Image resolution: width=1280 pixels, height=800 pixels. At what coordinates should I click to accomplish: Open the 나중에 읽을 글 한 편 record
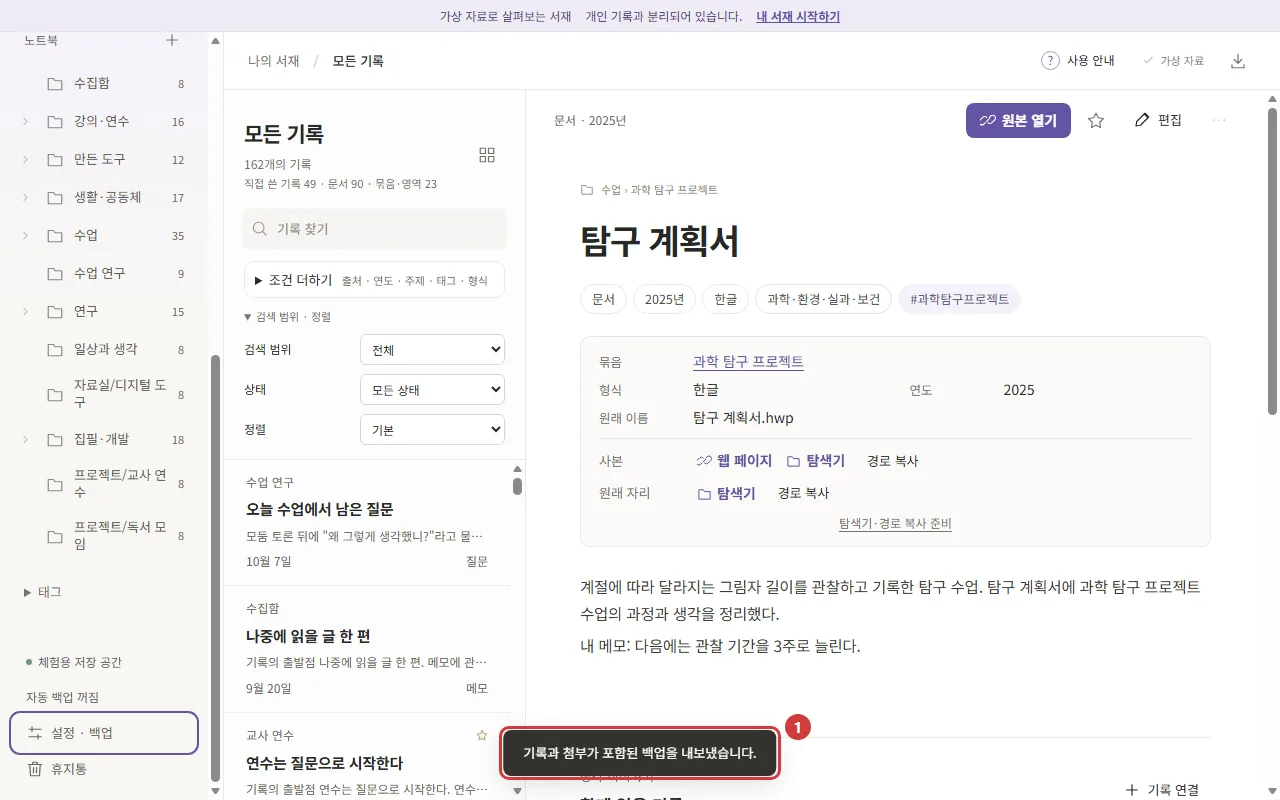367,650
